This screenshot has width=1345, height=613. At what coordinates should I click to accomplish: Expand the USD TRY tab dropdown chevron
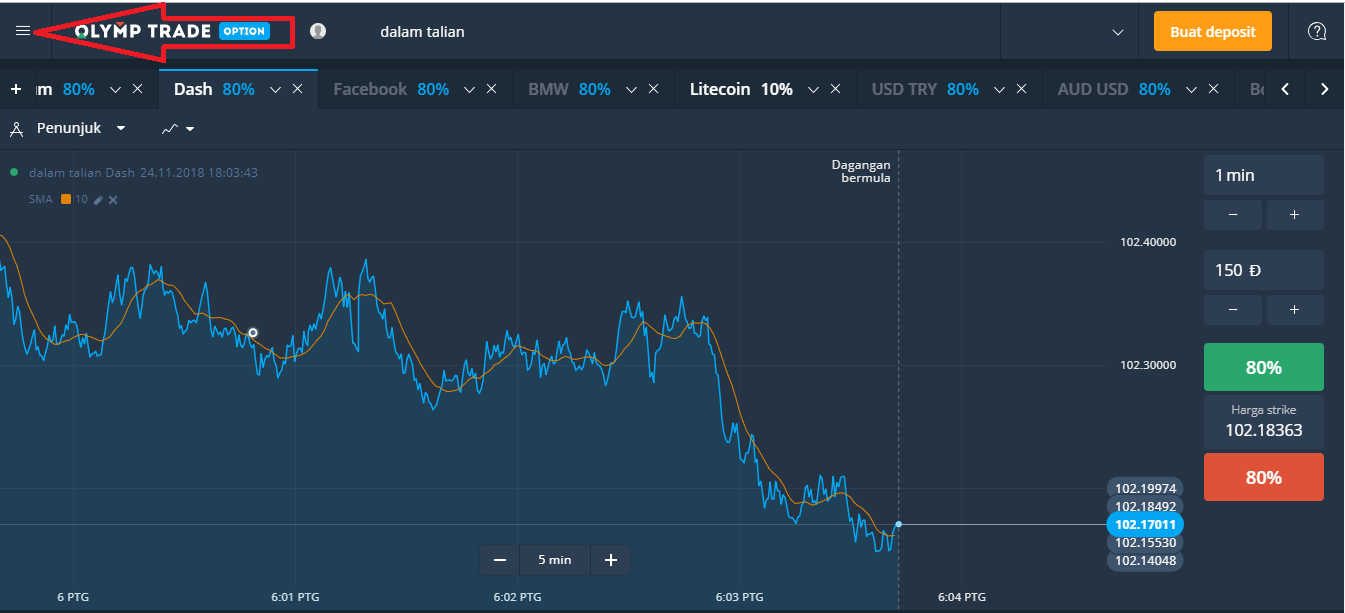(x=999, y=89)
